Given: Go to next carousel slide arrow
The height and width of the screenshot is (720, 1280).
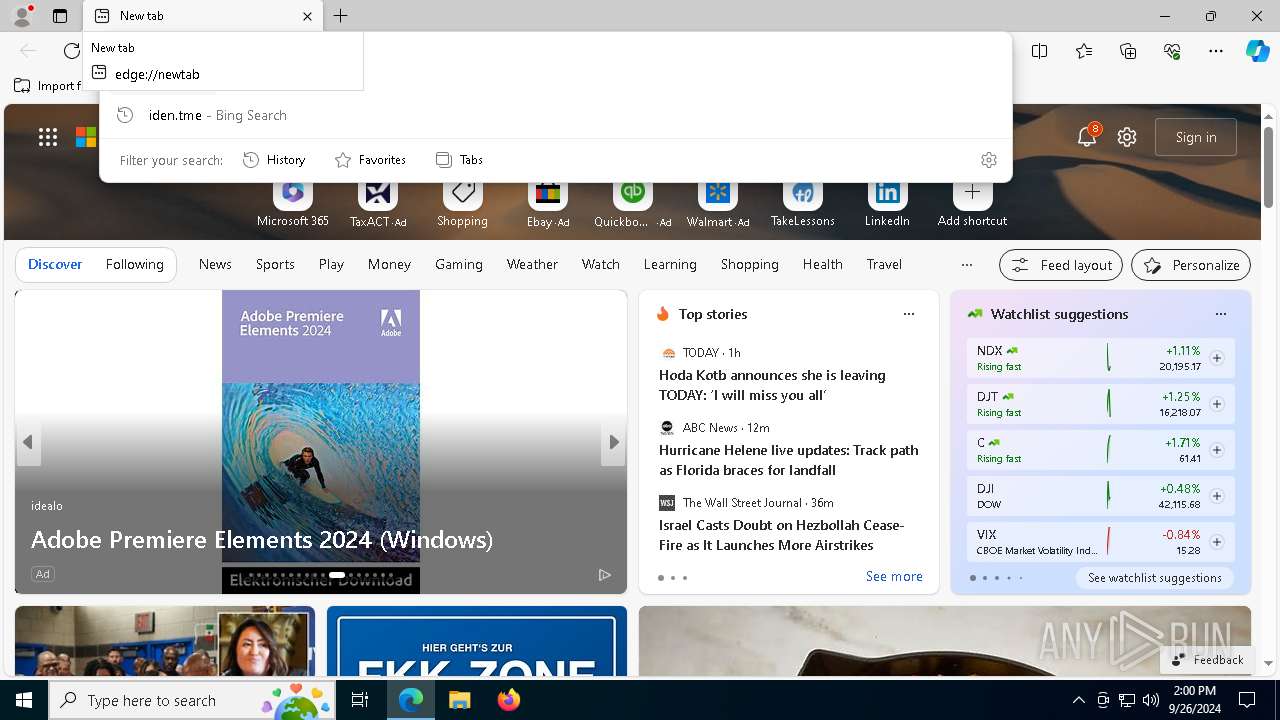Looking at the screenshot, I should coord(613,442).
